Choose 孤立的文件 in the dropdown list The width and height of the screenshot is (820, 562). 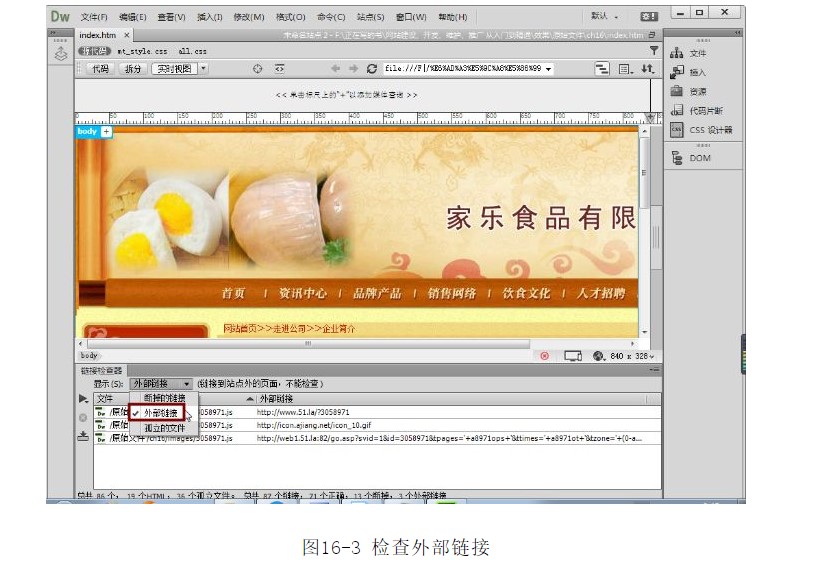tap(163, 427)
